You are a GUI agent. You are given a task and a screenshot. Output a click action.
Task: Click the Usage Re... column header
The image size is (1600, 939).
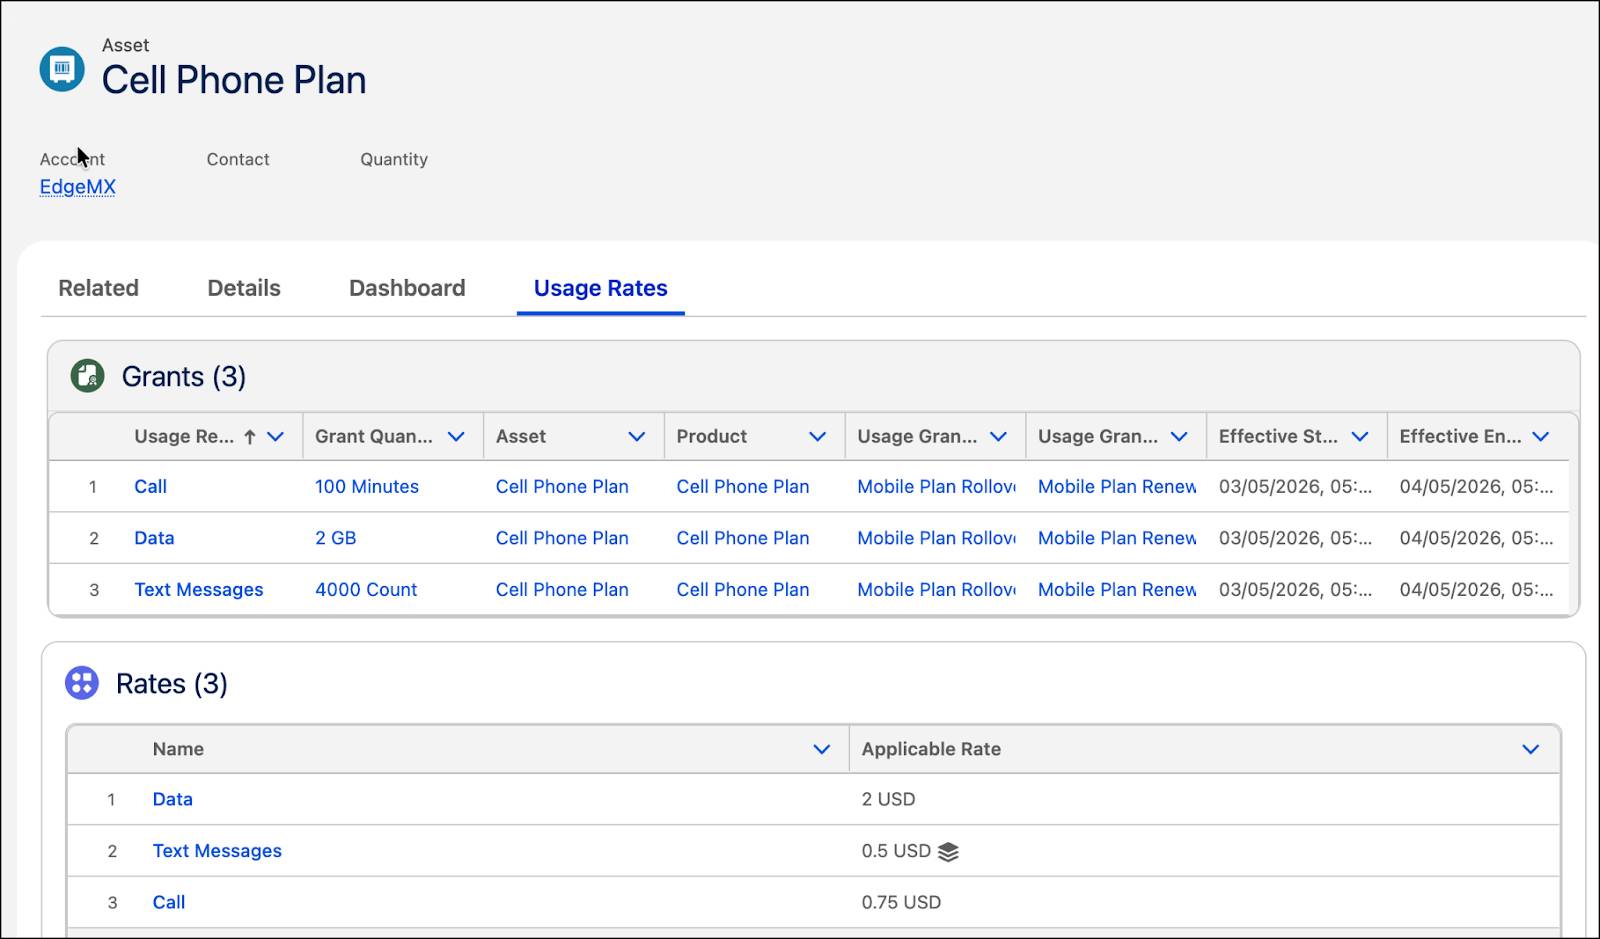tap(184, 436)
